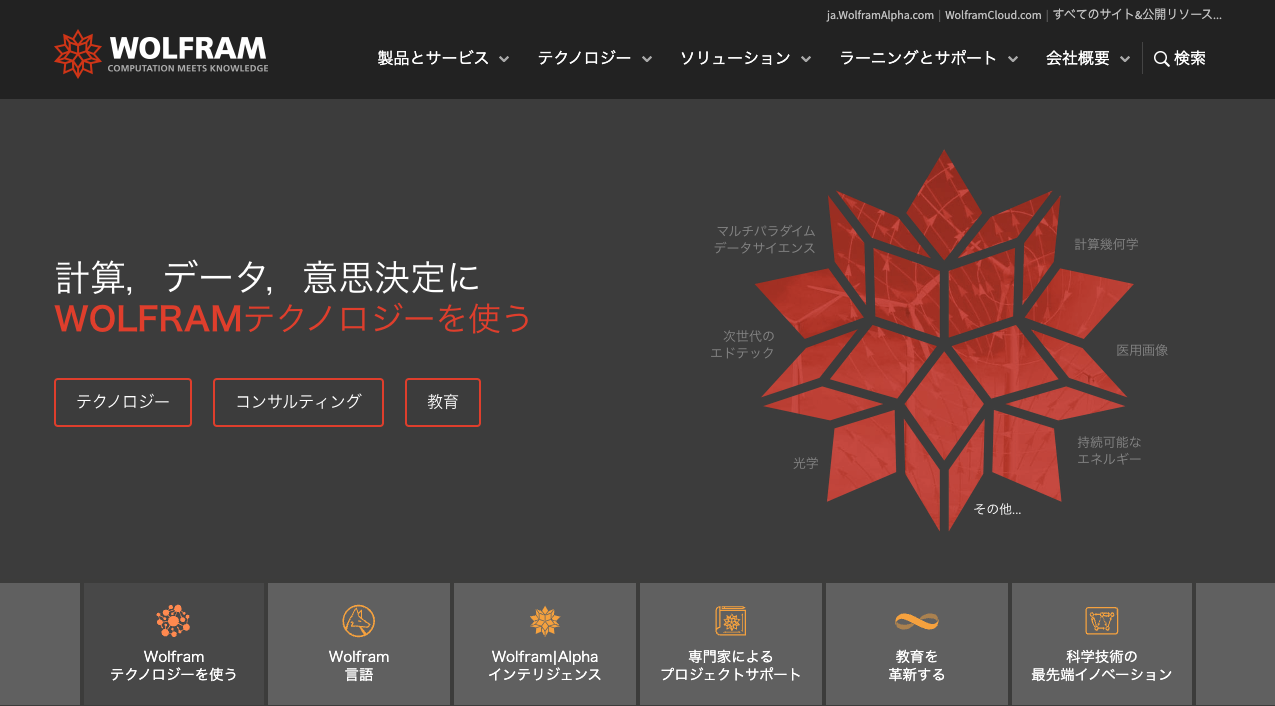Select the infinity icon for 教育を革新する
Image resolution: width=1275 pixels, height=706 pixels.
[915, 620]
